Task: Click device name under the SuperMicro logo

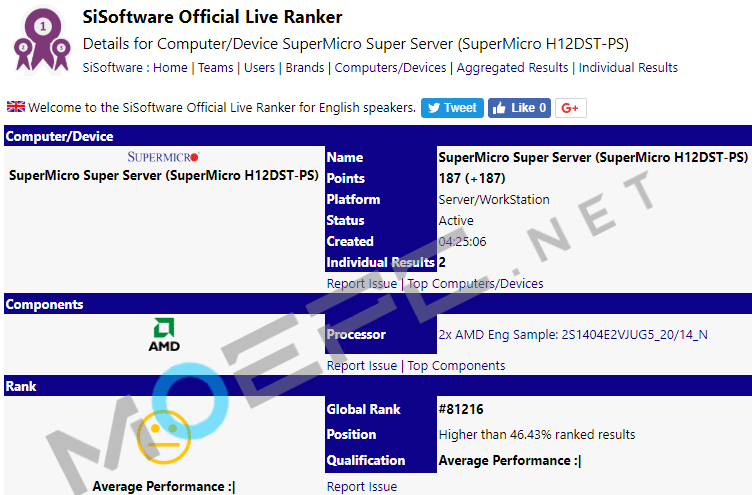Action: coord(164,176)
